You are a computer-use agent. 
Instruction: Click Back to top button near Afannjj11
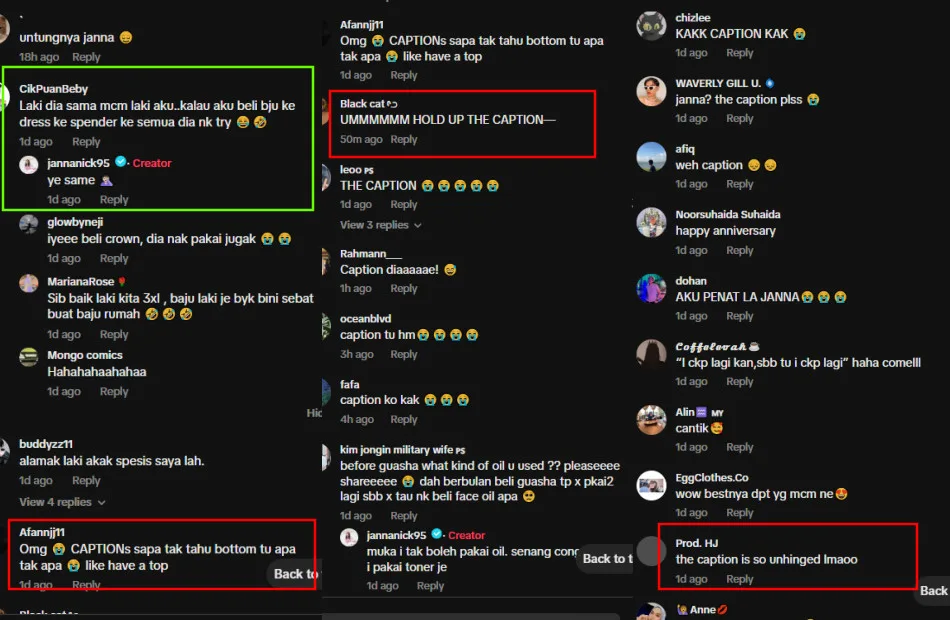[295, 573]
